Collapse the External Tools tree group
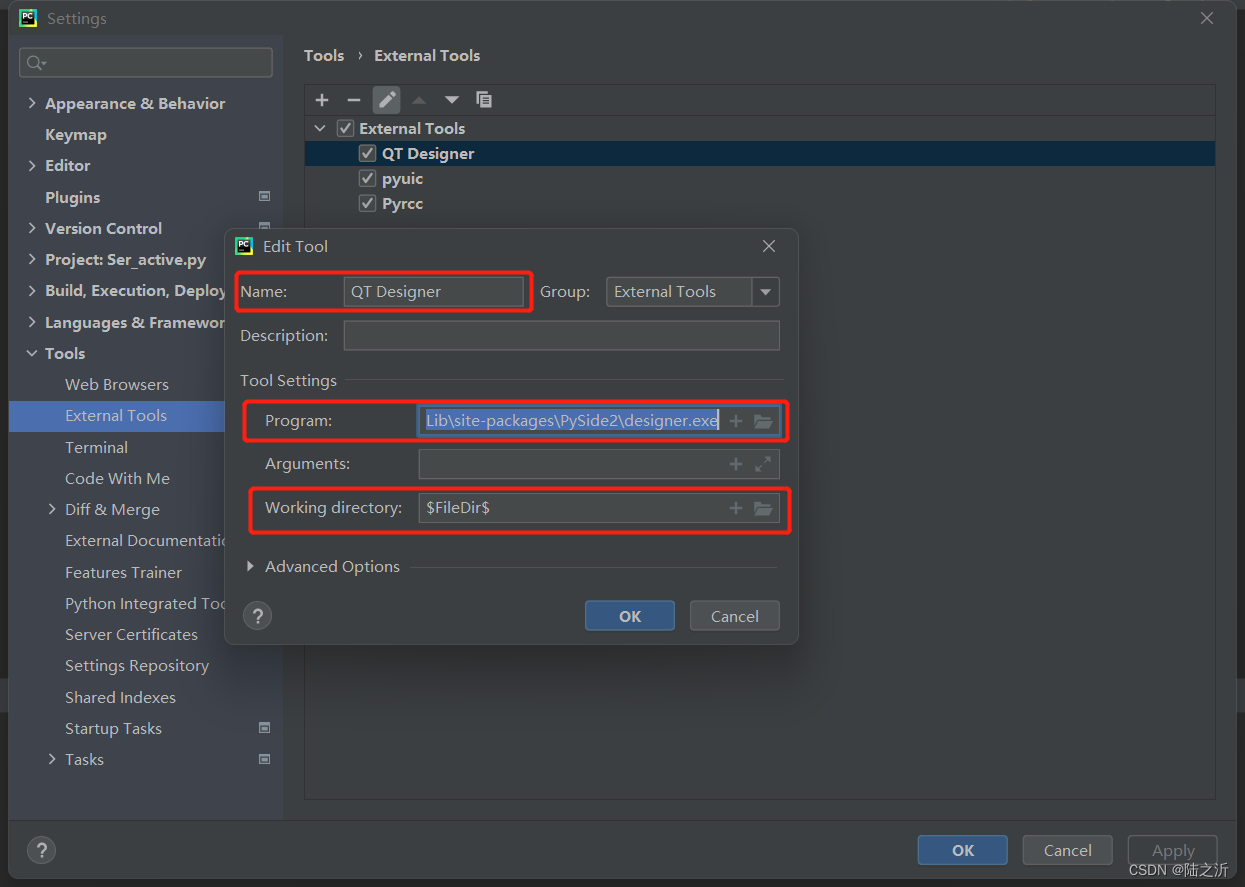This screenshot has height=887, width=1245. pos(320,128)
